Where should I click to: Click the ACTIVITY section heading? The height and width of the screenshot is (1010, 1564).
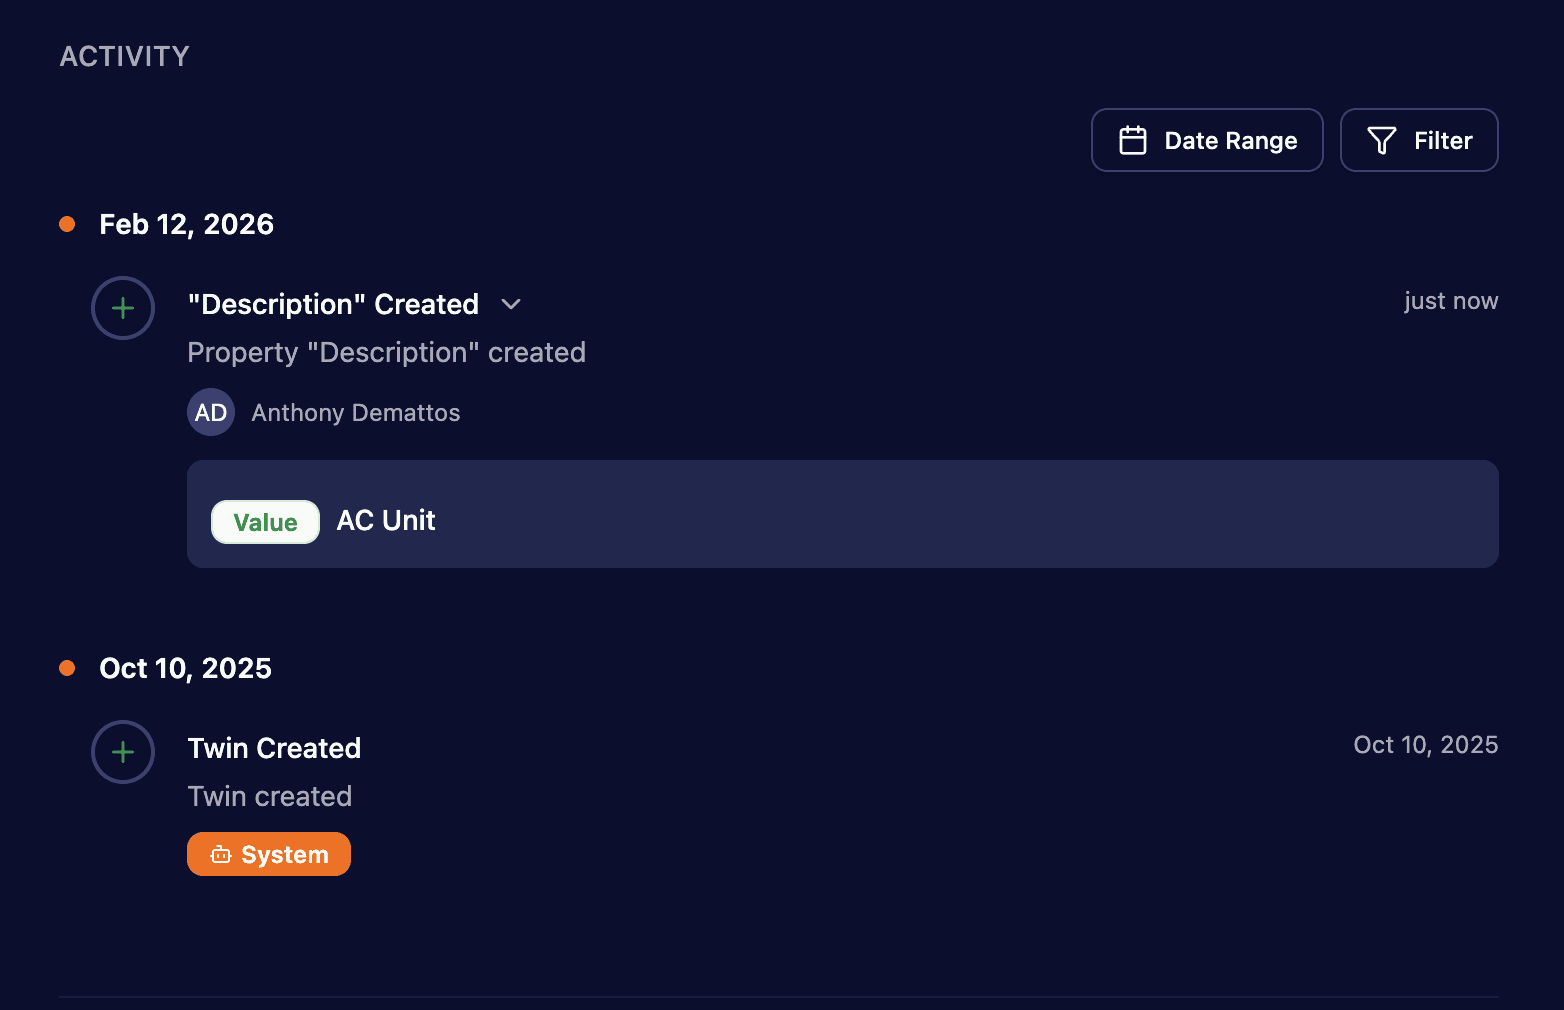click(x=124, y=56)
